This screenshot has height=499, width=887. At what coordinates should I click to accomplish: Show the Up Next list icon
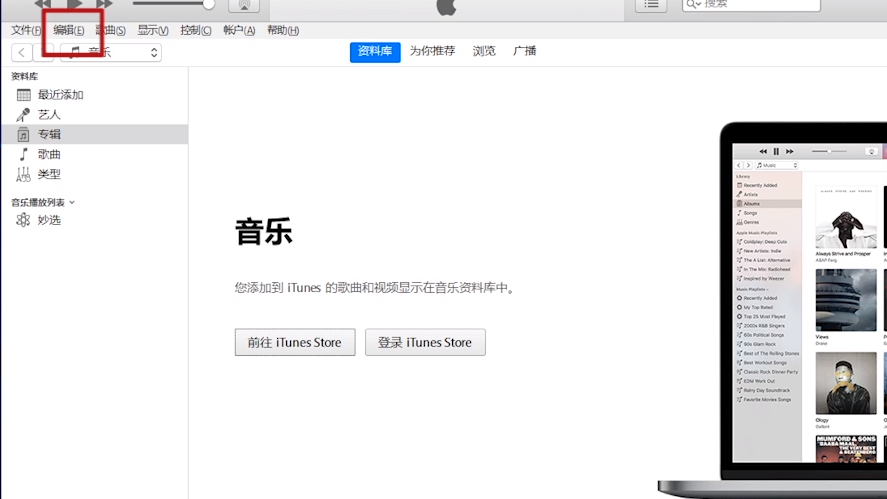pos(651,5)
